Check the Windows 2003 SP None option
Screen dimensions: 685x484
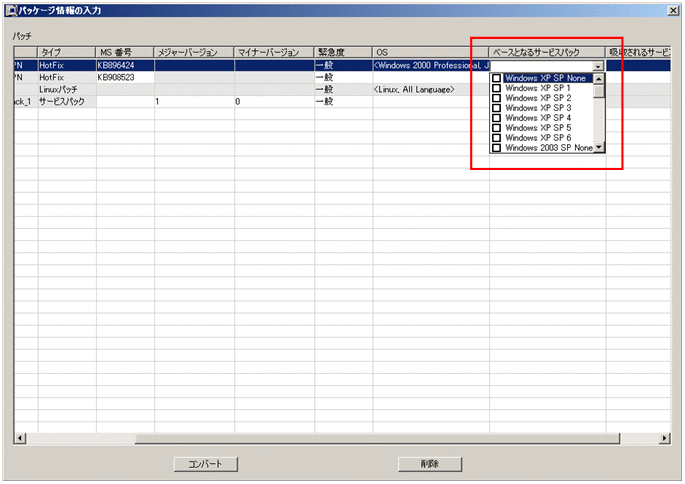pos(496,148)
